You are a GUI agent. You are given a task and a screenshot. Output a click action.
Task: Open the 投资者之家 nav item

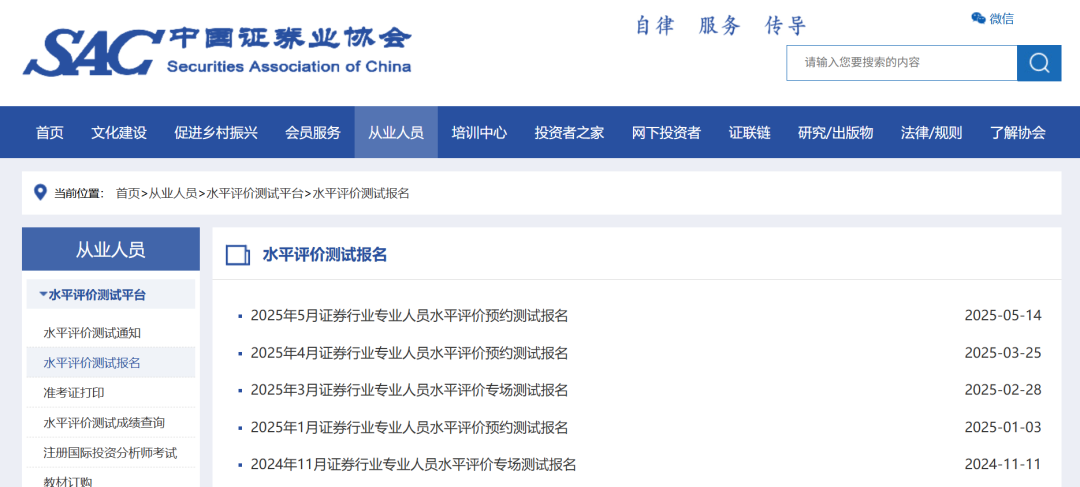(x=569, y=133)
